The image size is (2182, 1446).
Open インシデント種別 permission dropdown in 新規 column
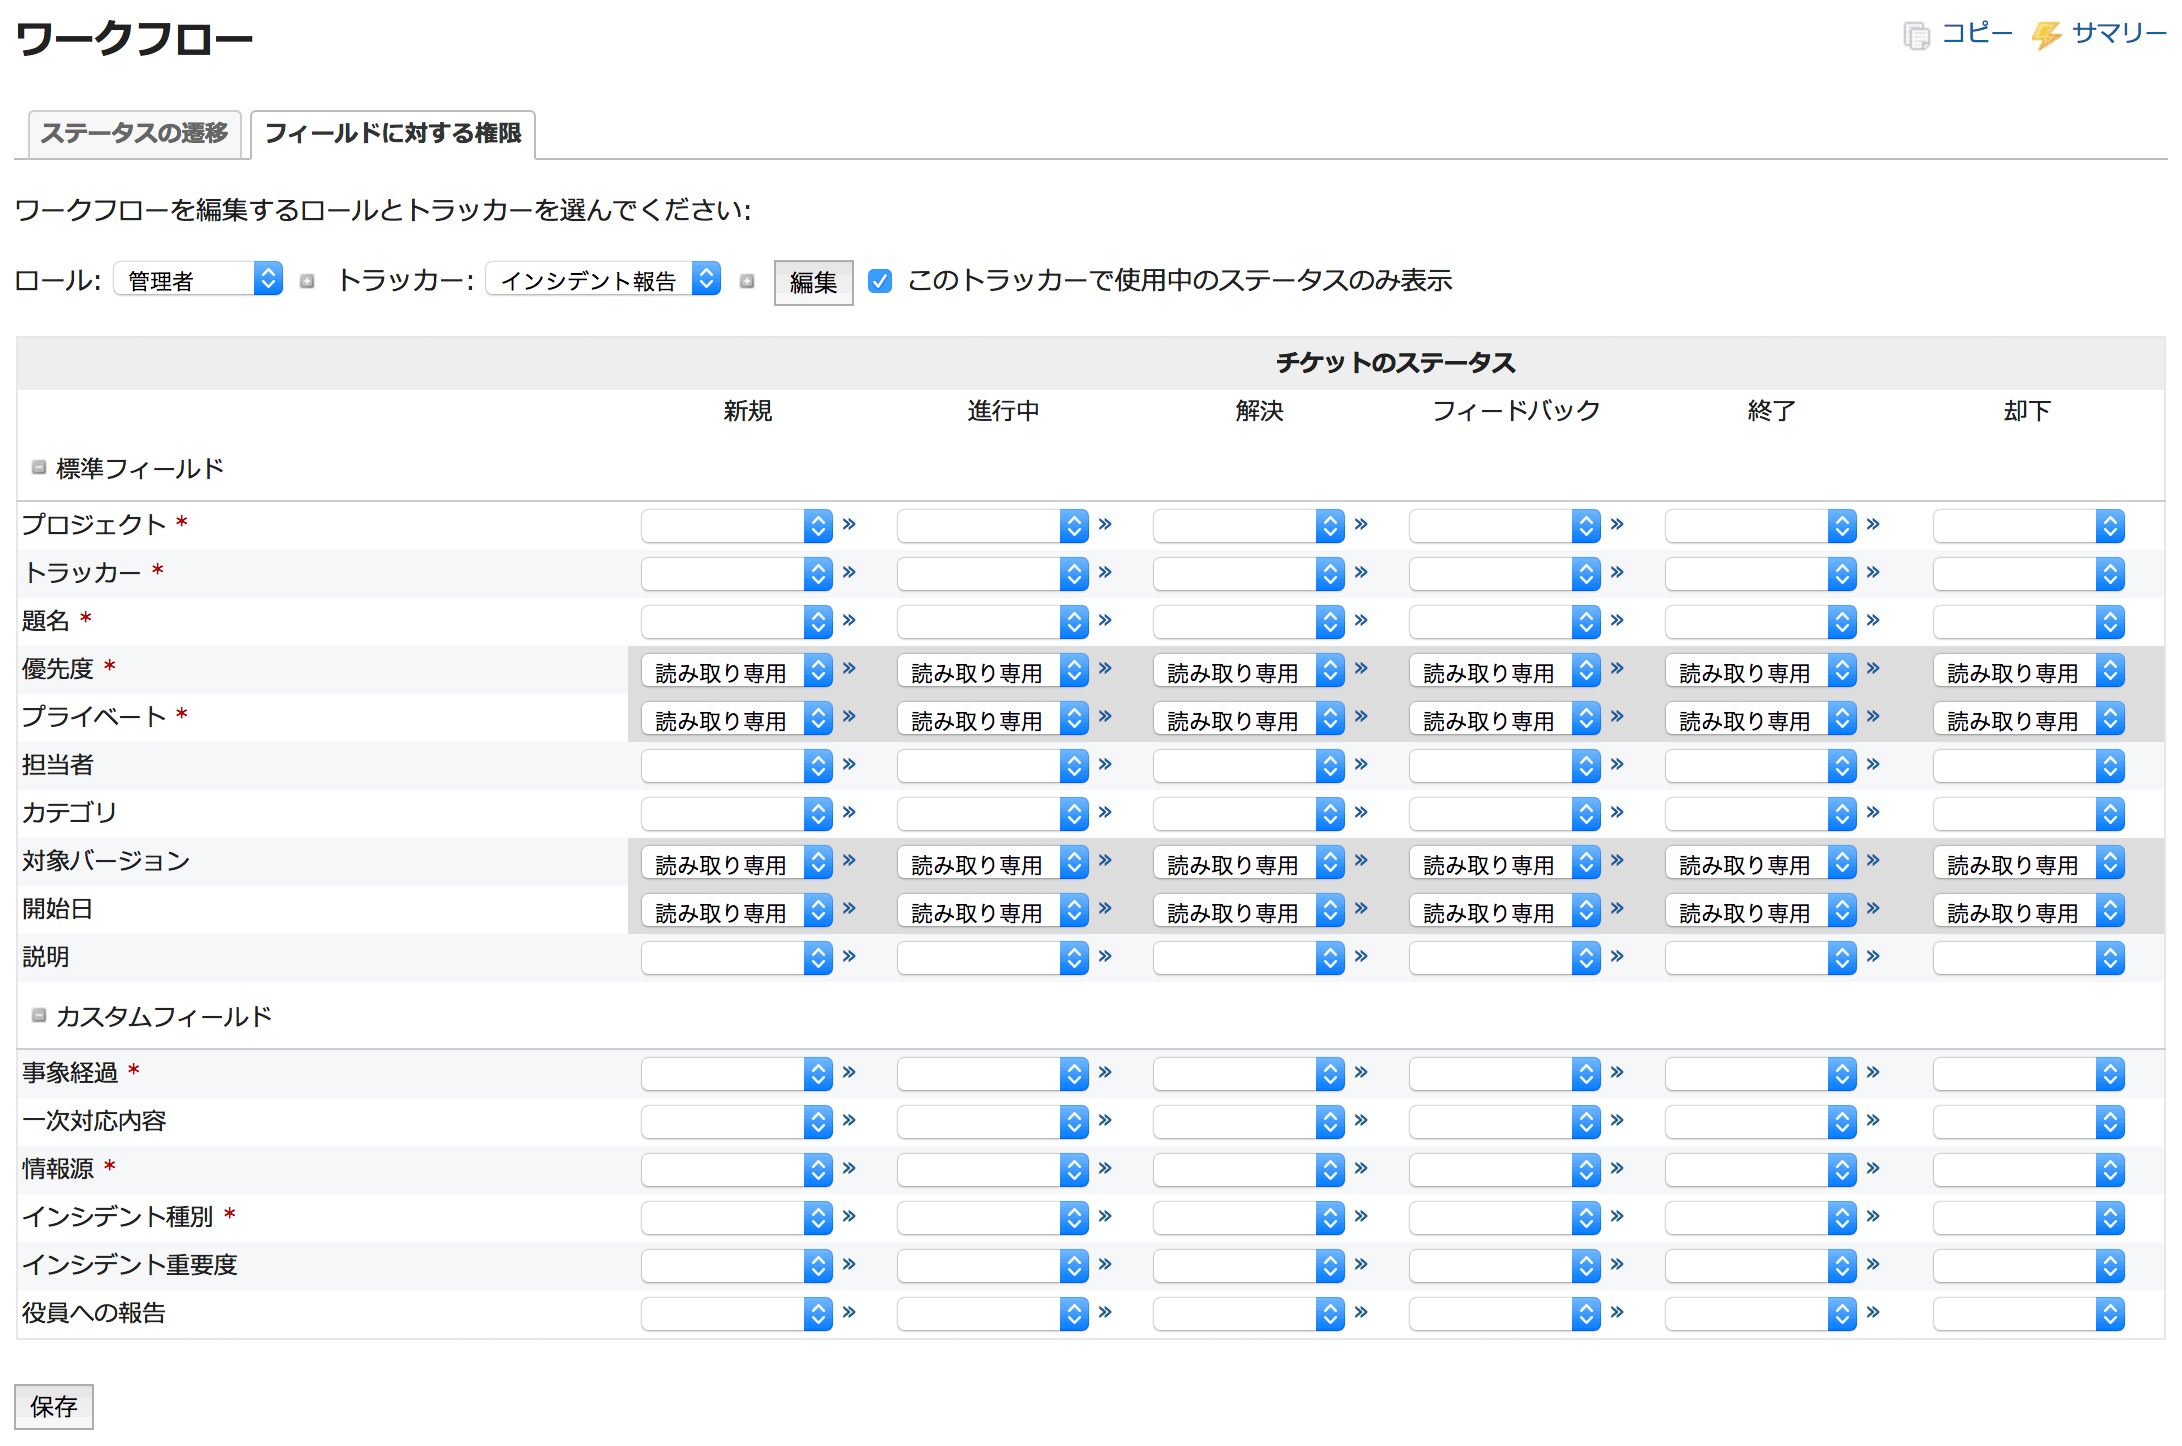tap(737, 1218)
